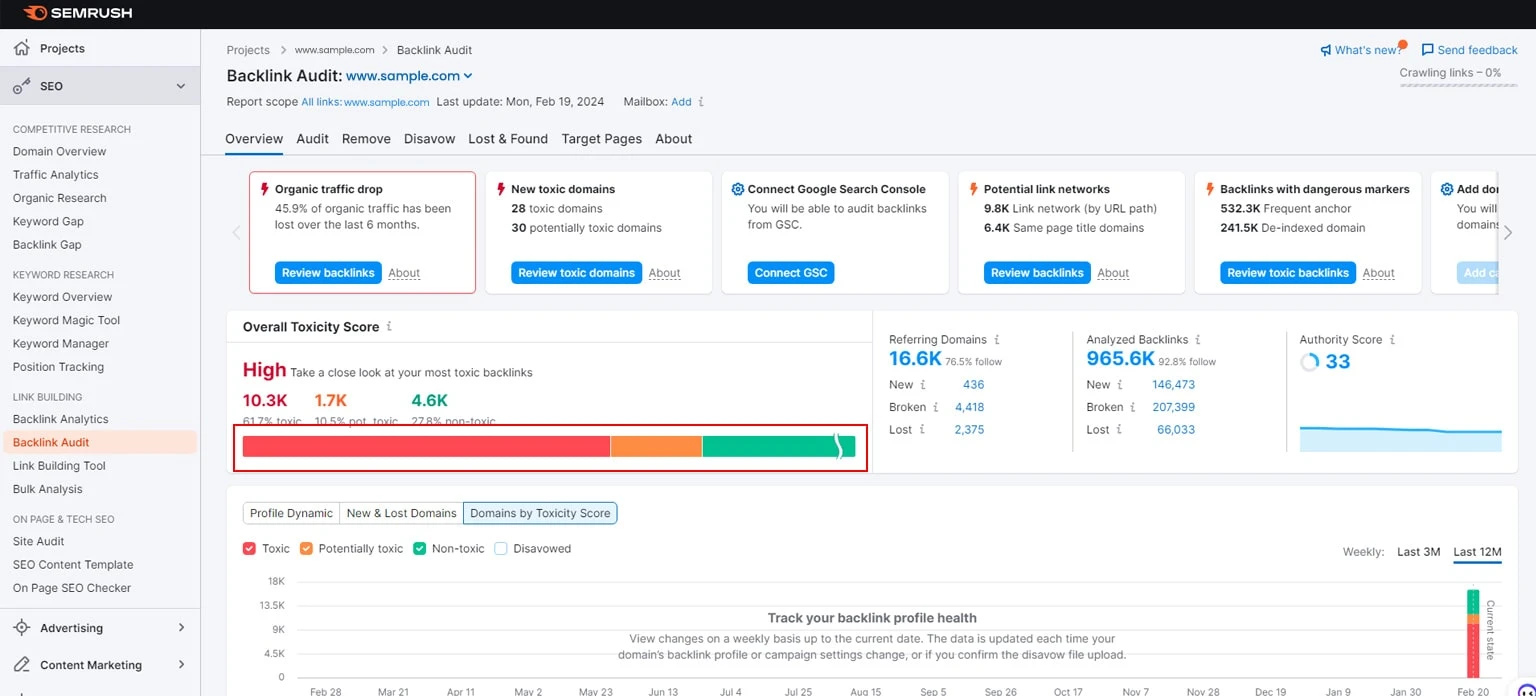1536x696 pixels.
Task: Uncheck the Non-toxic checkbox
Action: point(420,549)
